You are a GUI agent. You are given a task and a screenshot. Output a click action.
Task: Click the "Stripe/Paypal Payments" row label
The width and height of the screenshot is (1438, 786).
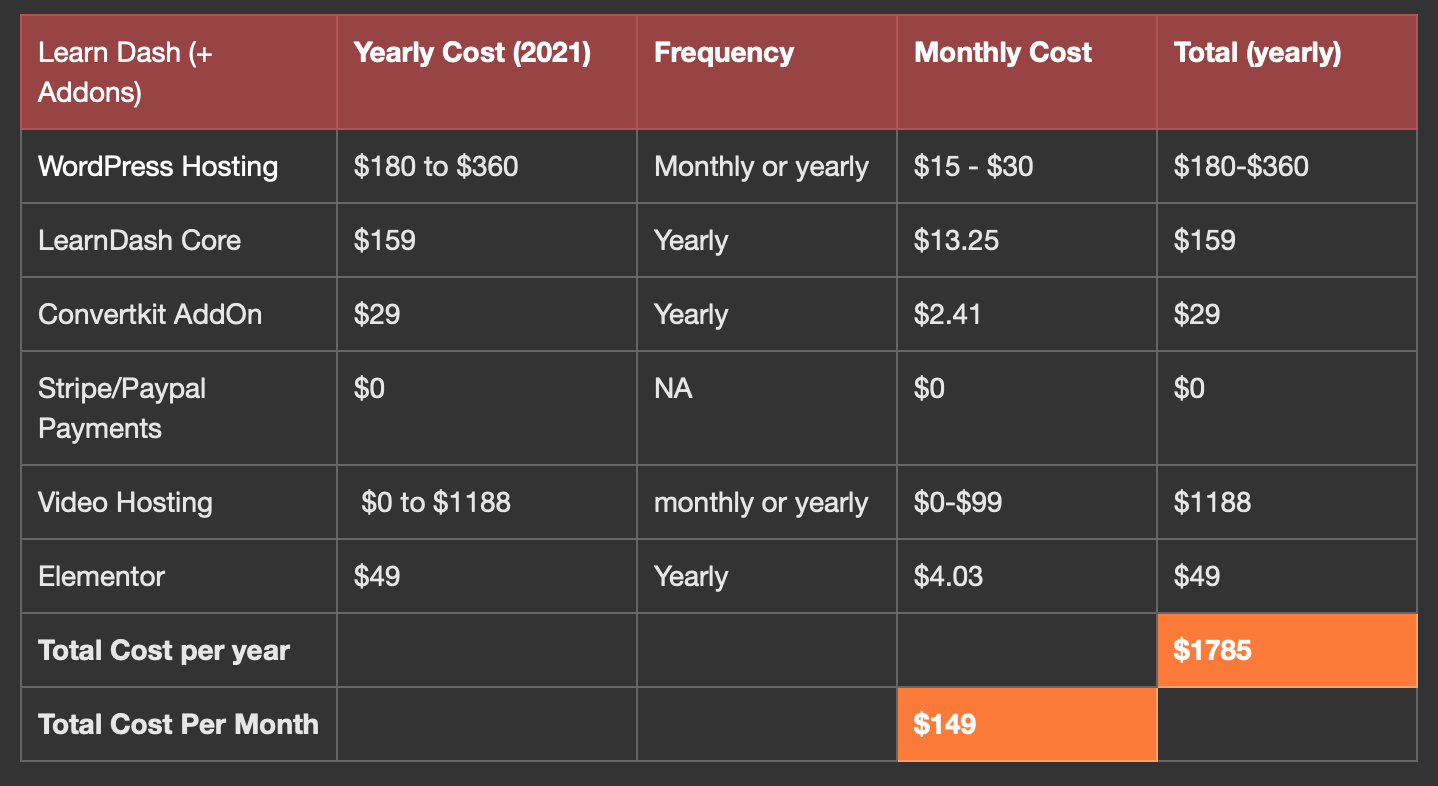pos(122,408)
